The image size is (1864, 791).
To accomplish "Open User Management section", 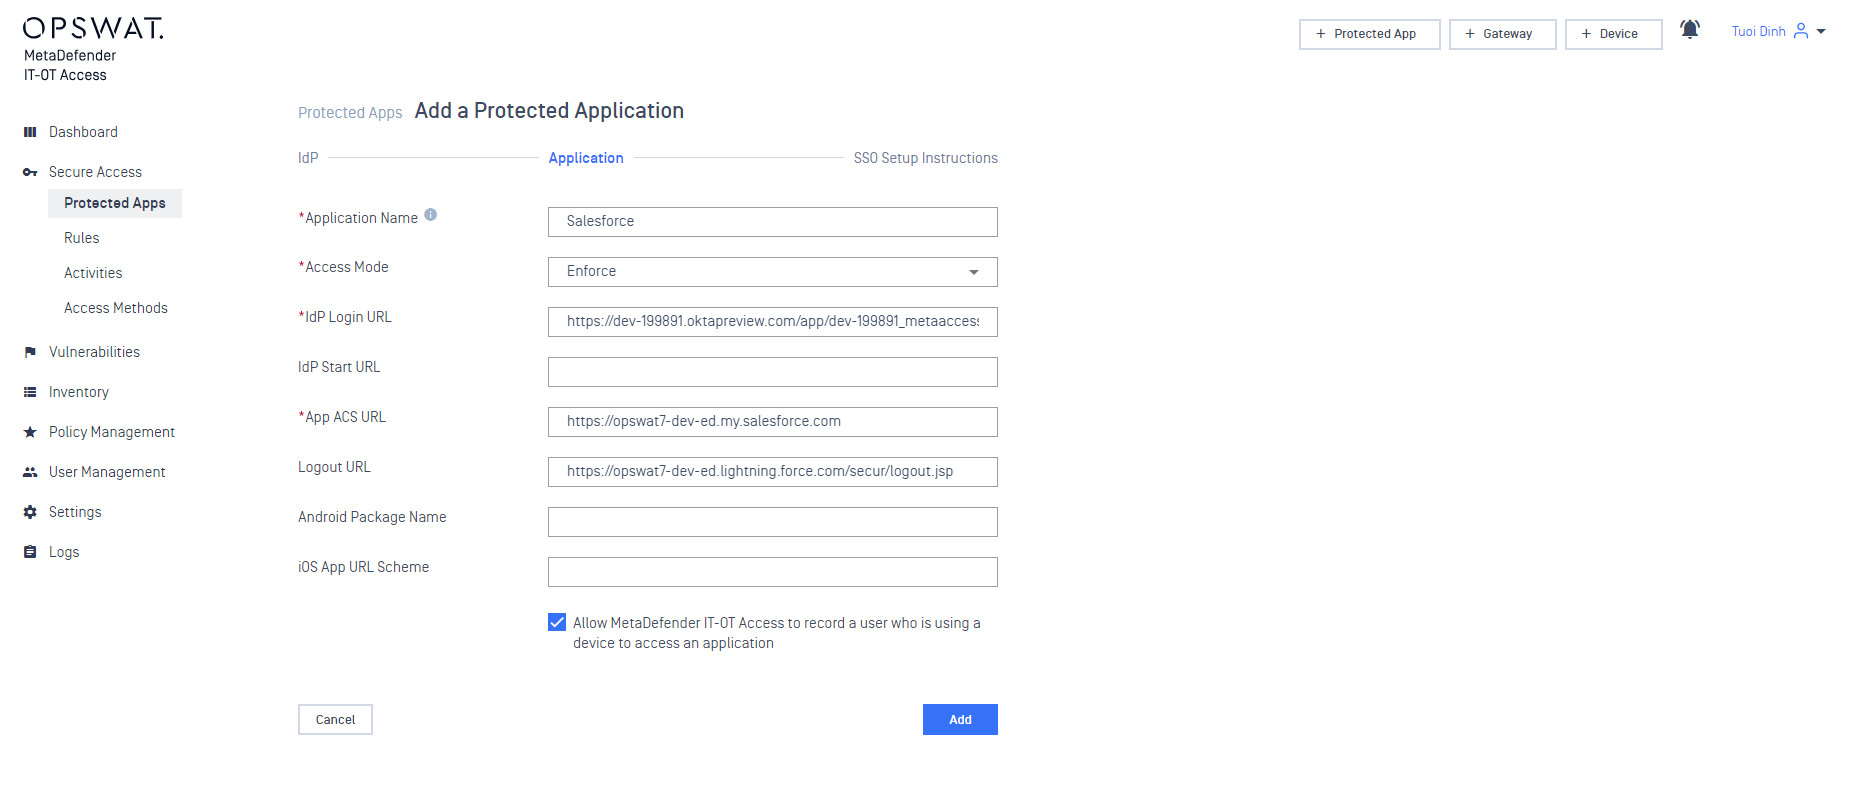I will 107,472.
